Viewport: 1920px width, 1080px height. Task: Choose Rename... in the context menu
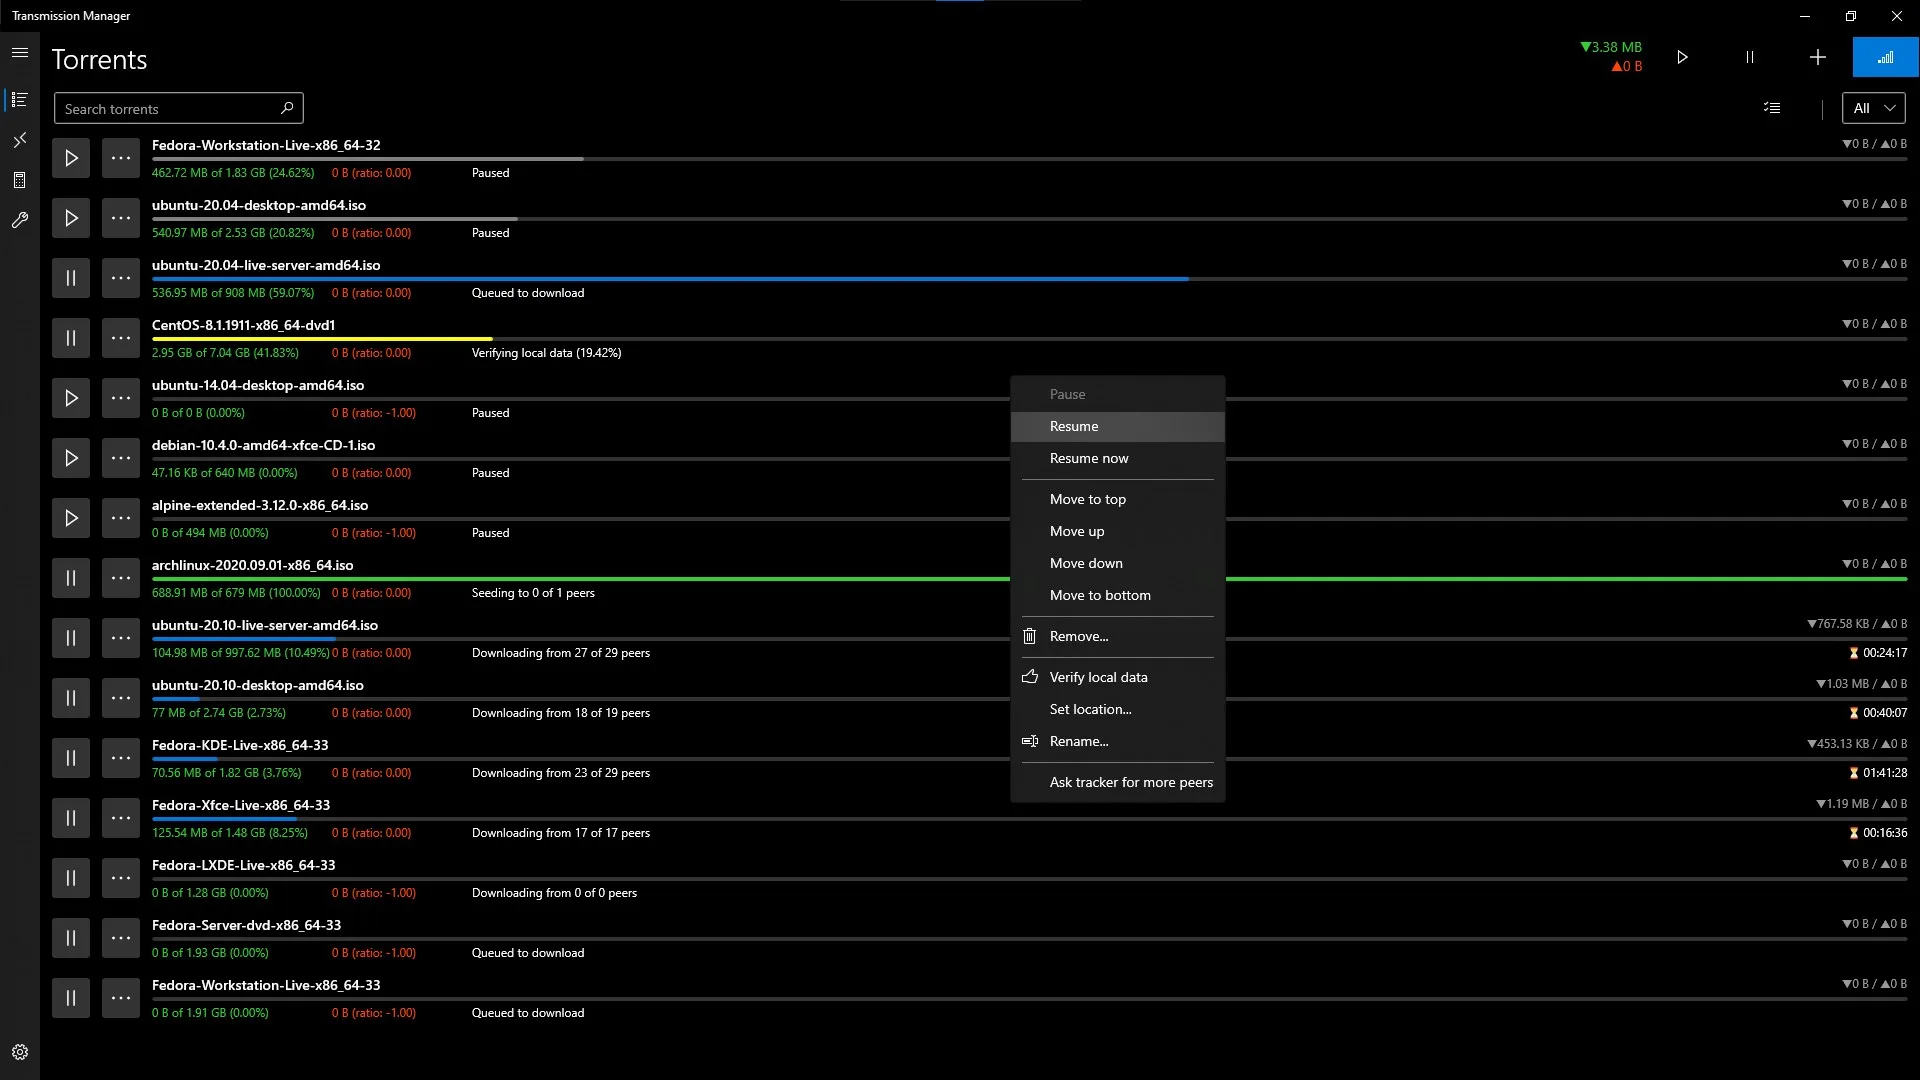pyautogui.click(x=1117, y=741)
